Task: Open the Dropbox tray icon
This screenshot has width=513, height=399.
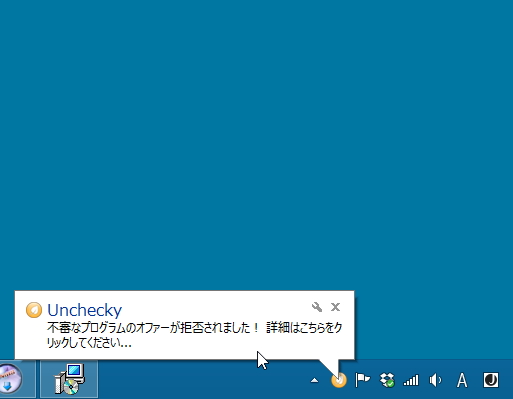Action: point(387,380)
